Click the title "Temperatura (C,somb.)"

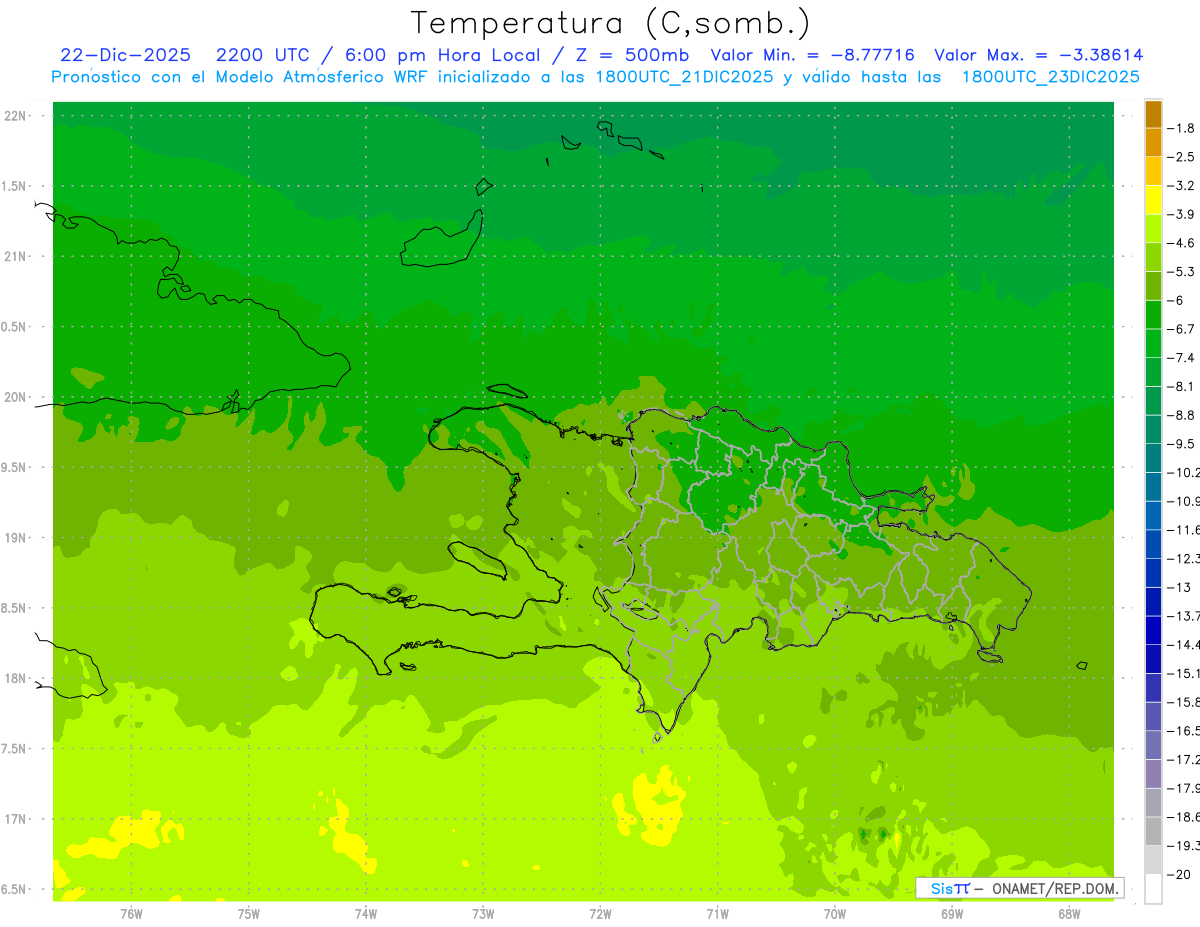pos(611,23)
